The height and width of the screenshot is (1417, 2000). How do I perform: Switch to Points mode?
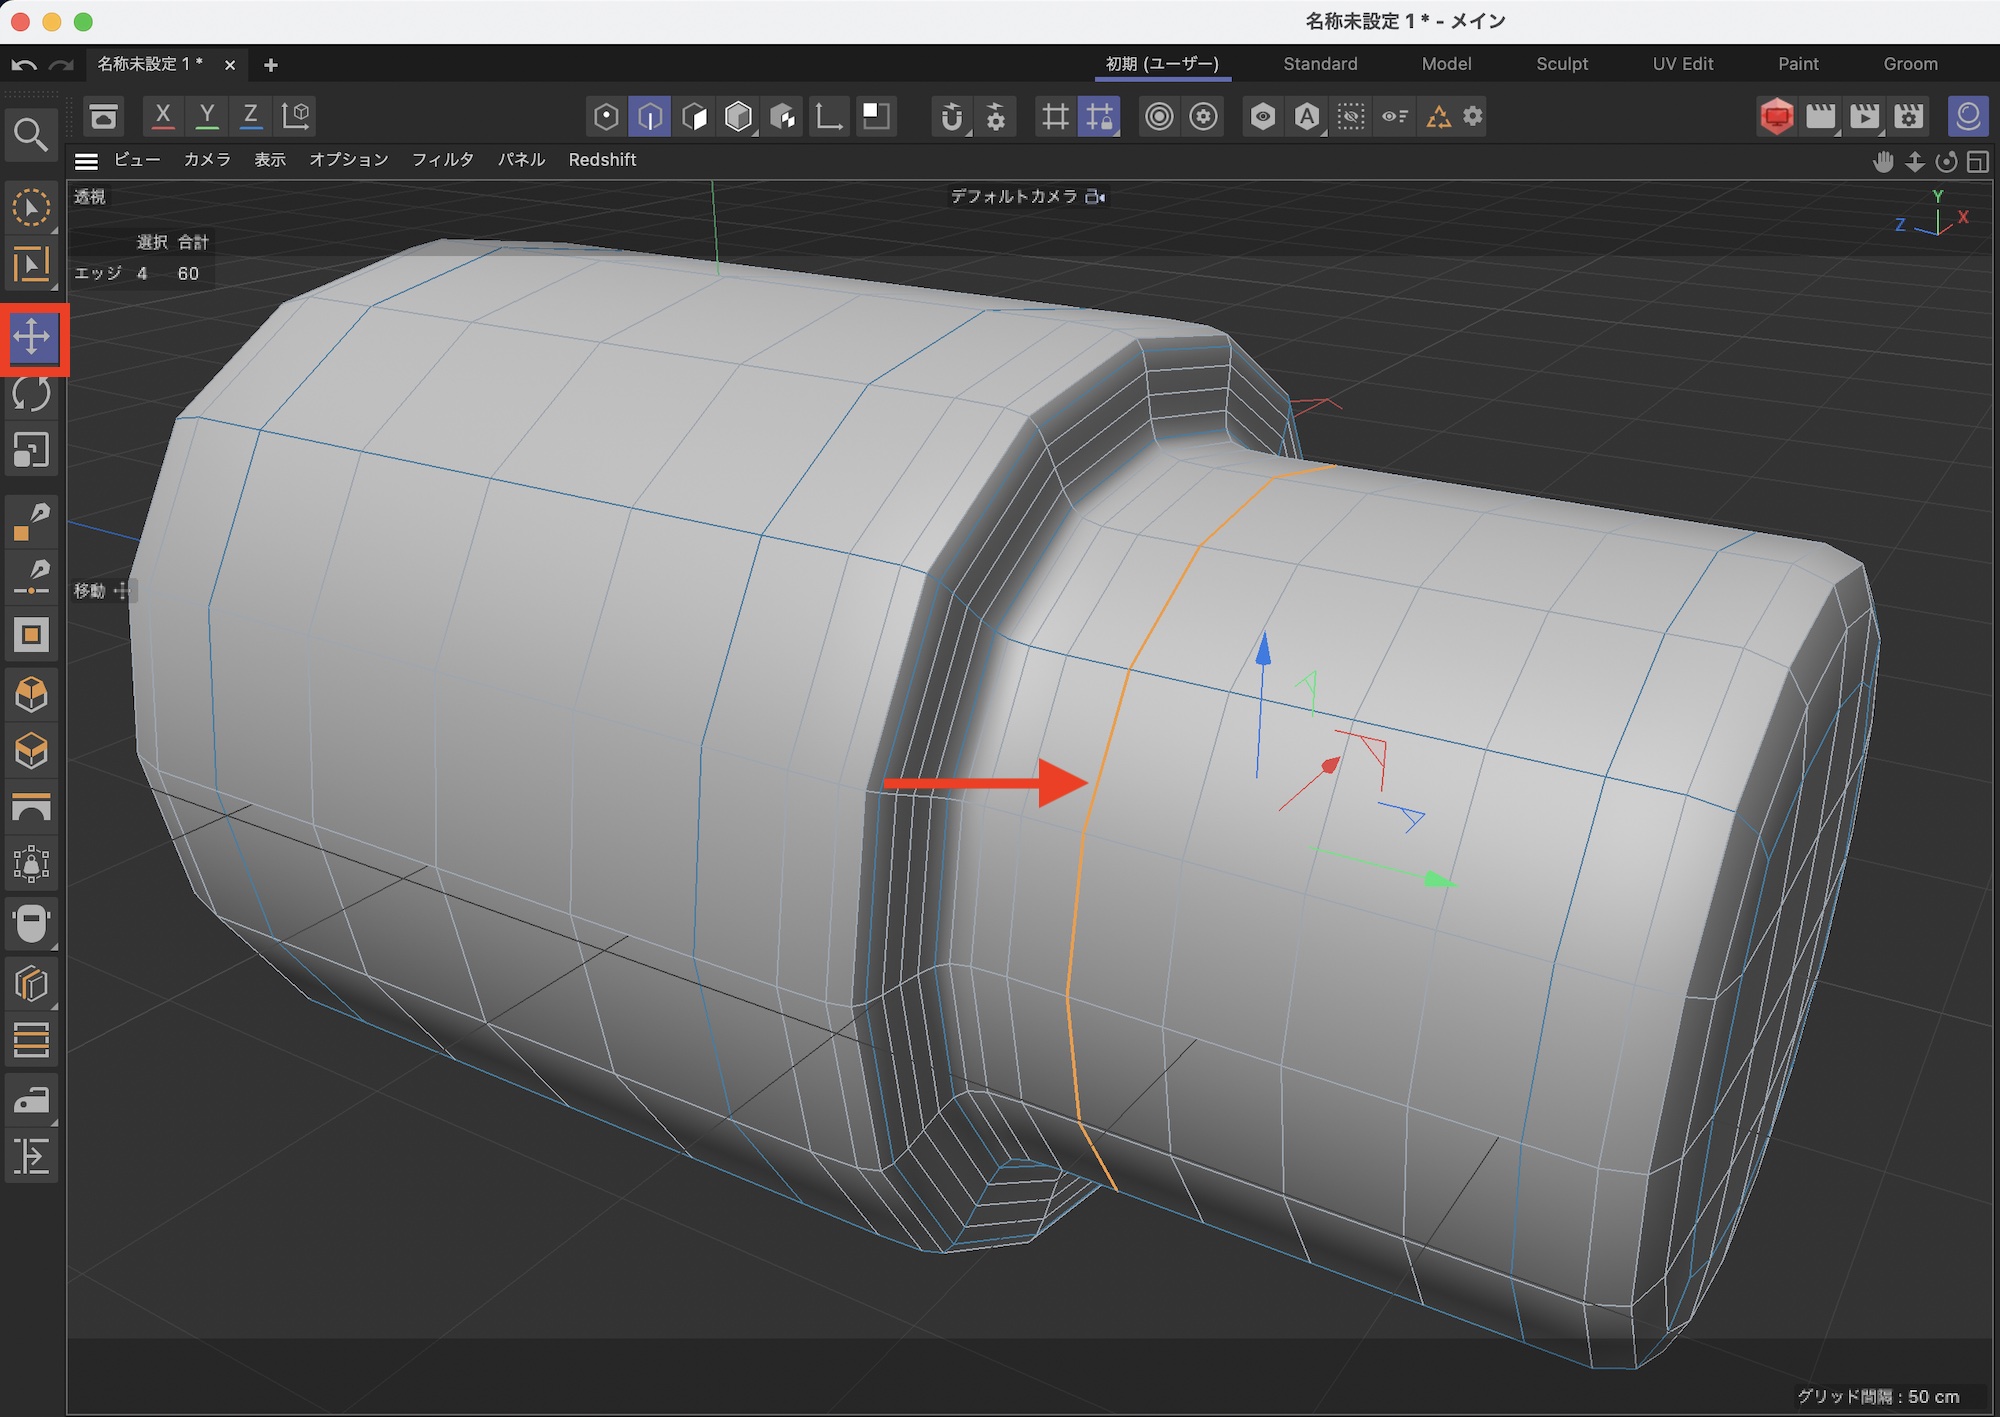tap(606, 117)
